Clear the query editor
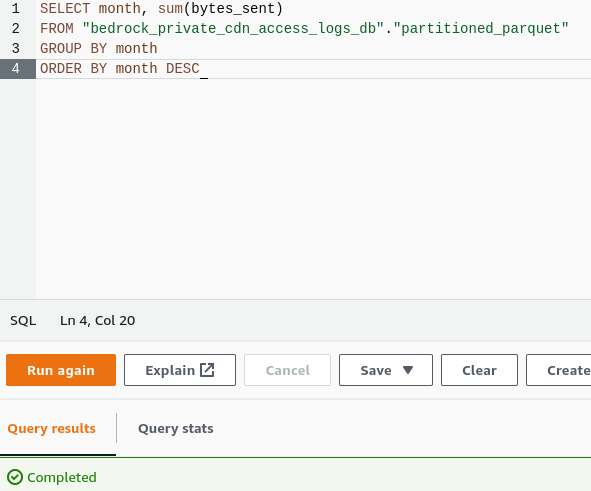This screenshot has width=591, height=491. (x=479, y=370)
